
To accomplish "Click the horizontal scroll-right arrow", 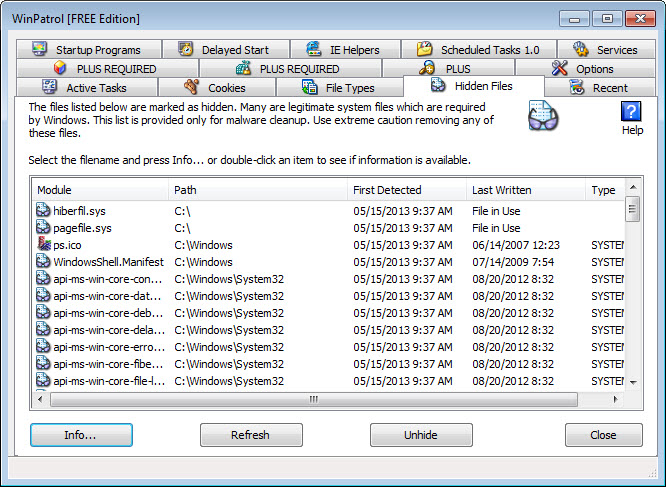I will (x=615, y=399).
